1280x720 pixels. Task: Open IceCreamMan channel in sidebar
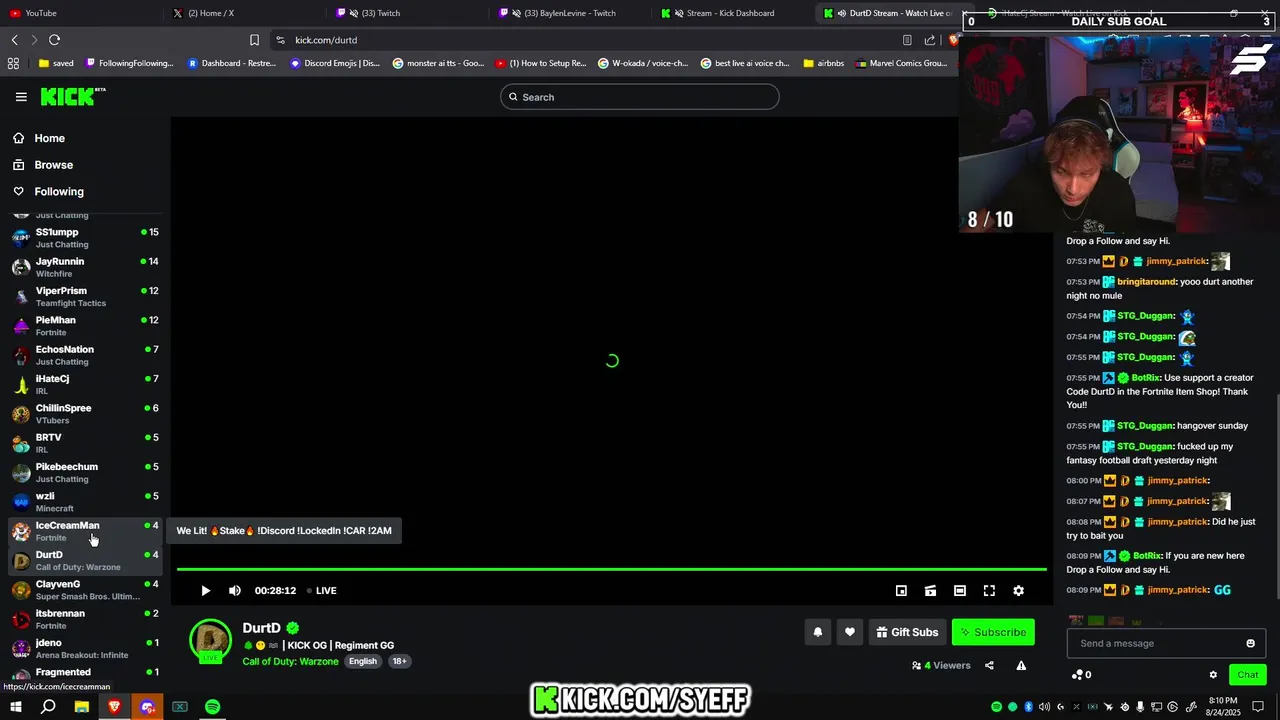85,531
